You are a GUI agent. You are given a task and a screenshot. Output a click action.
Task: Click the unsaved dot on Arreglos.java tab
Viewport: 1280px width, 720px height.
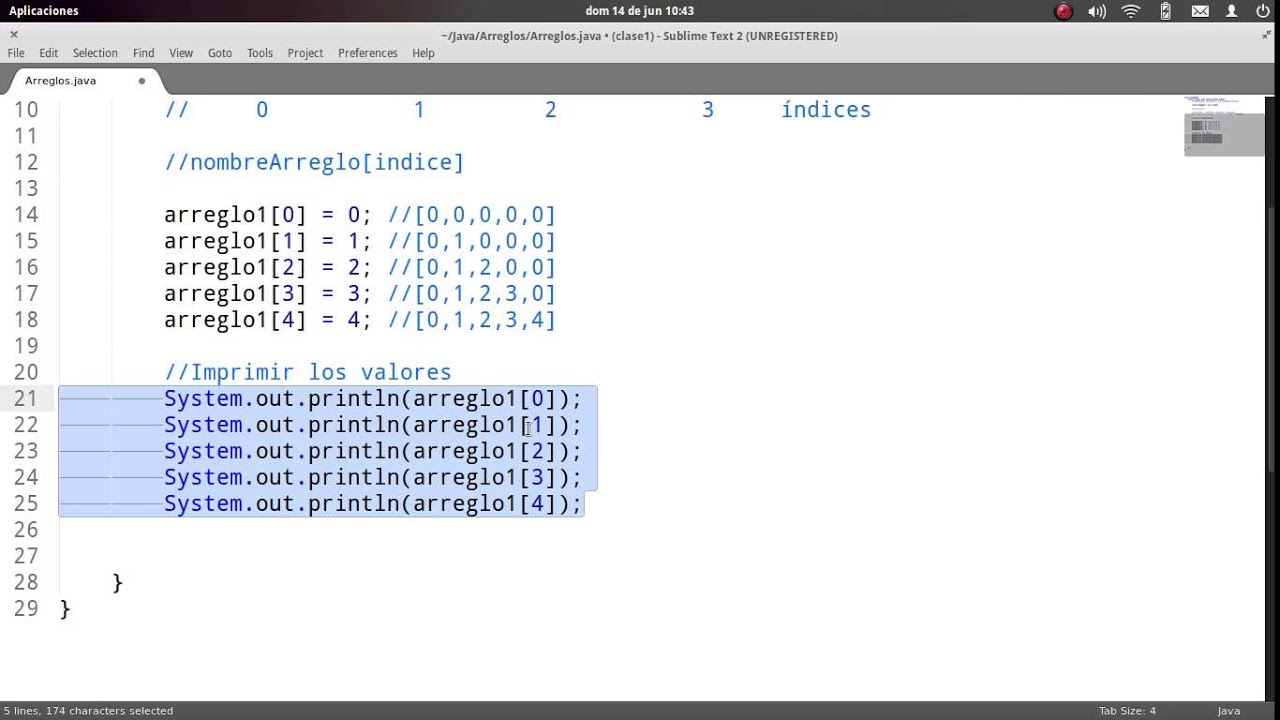click(x=142, y=81)
